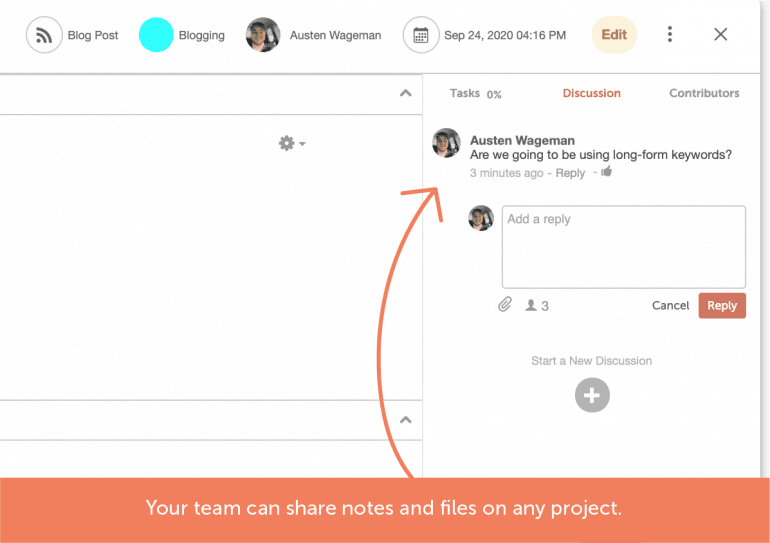Switch to the Tasks tab
770x543 pixels.
[465, 93]
